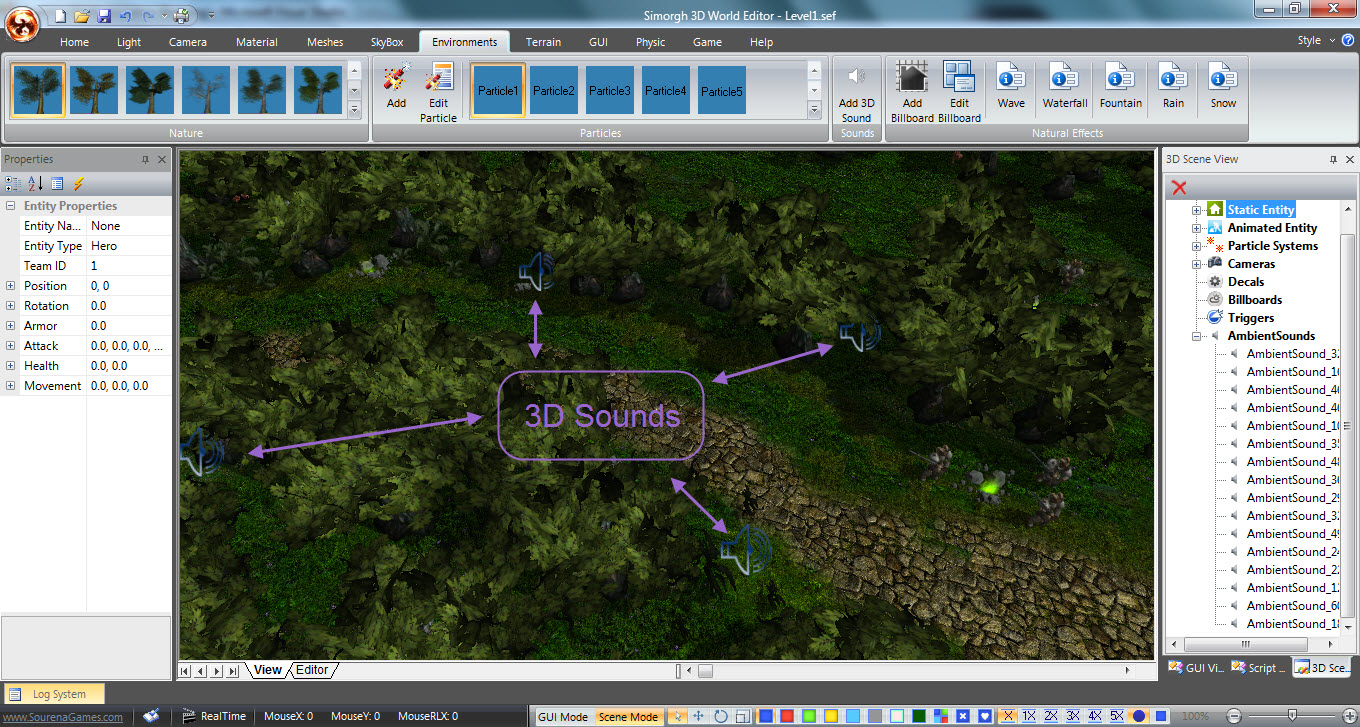
Task: Switch to GUI Mode
Action: tap(563, 717)
